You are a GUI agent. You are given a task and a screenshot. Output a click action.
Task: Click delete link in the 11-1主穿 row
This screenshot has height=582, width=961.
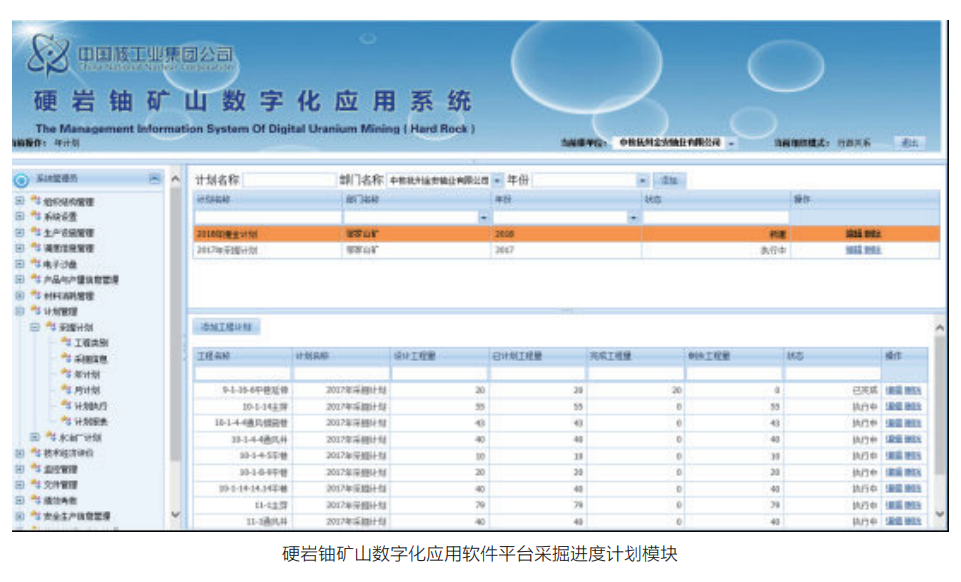(x=913, y=505)
